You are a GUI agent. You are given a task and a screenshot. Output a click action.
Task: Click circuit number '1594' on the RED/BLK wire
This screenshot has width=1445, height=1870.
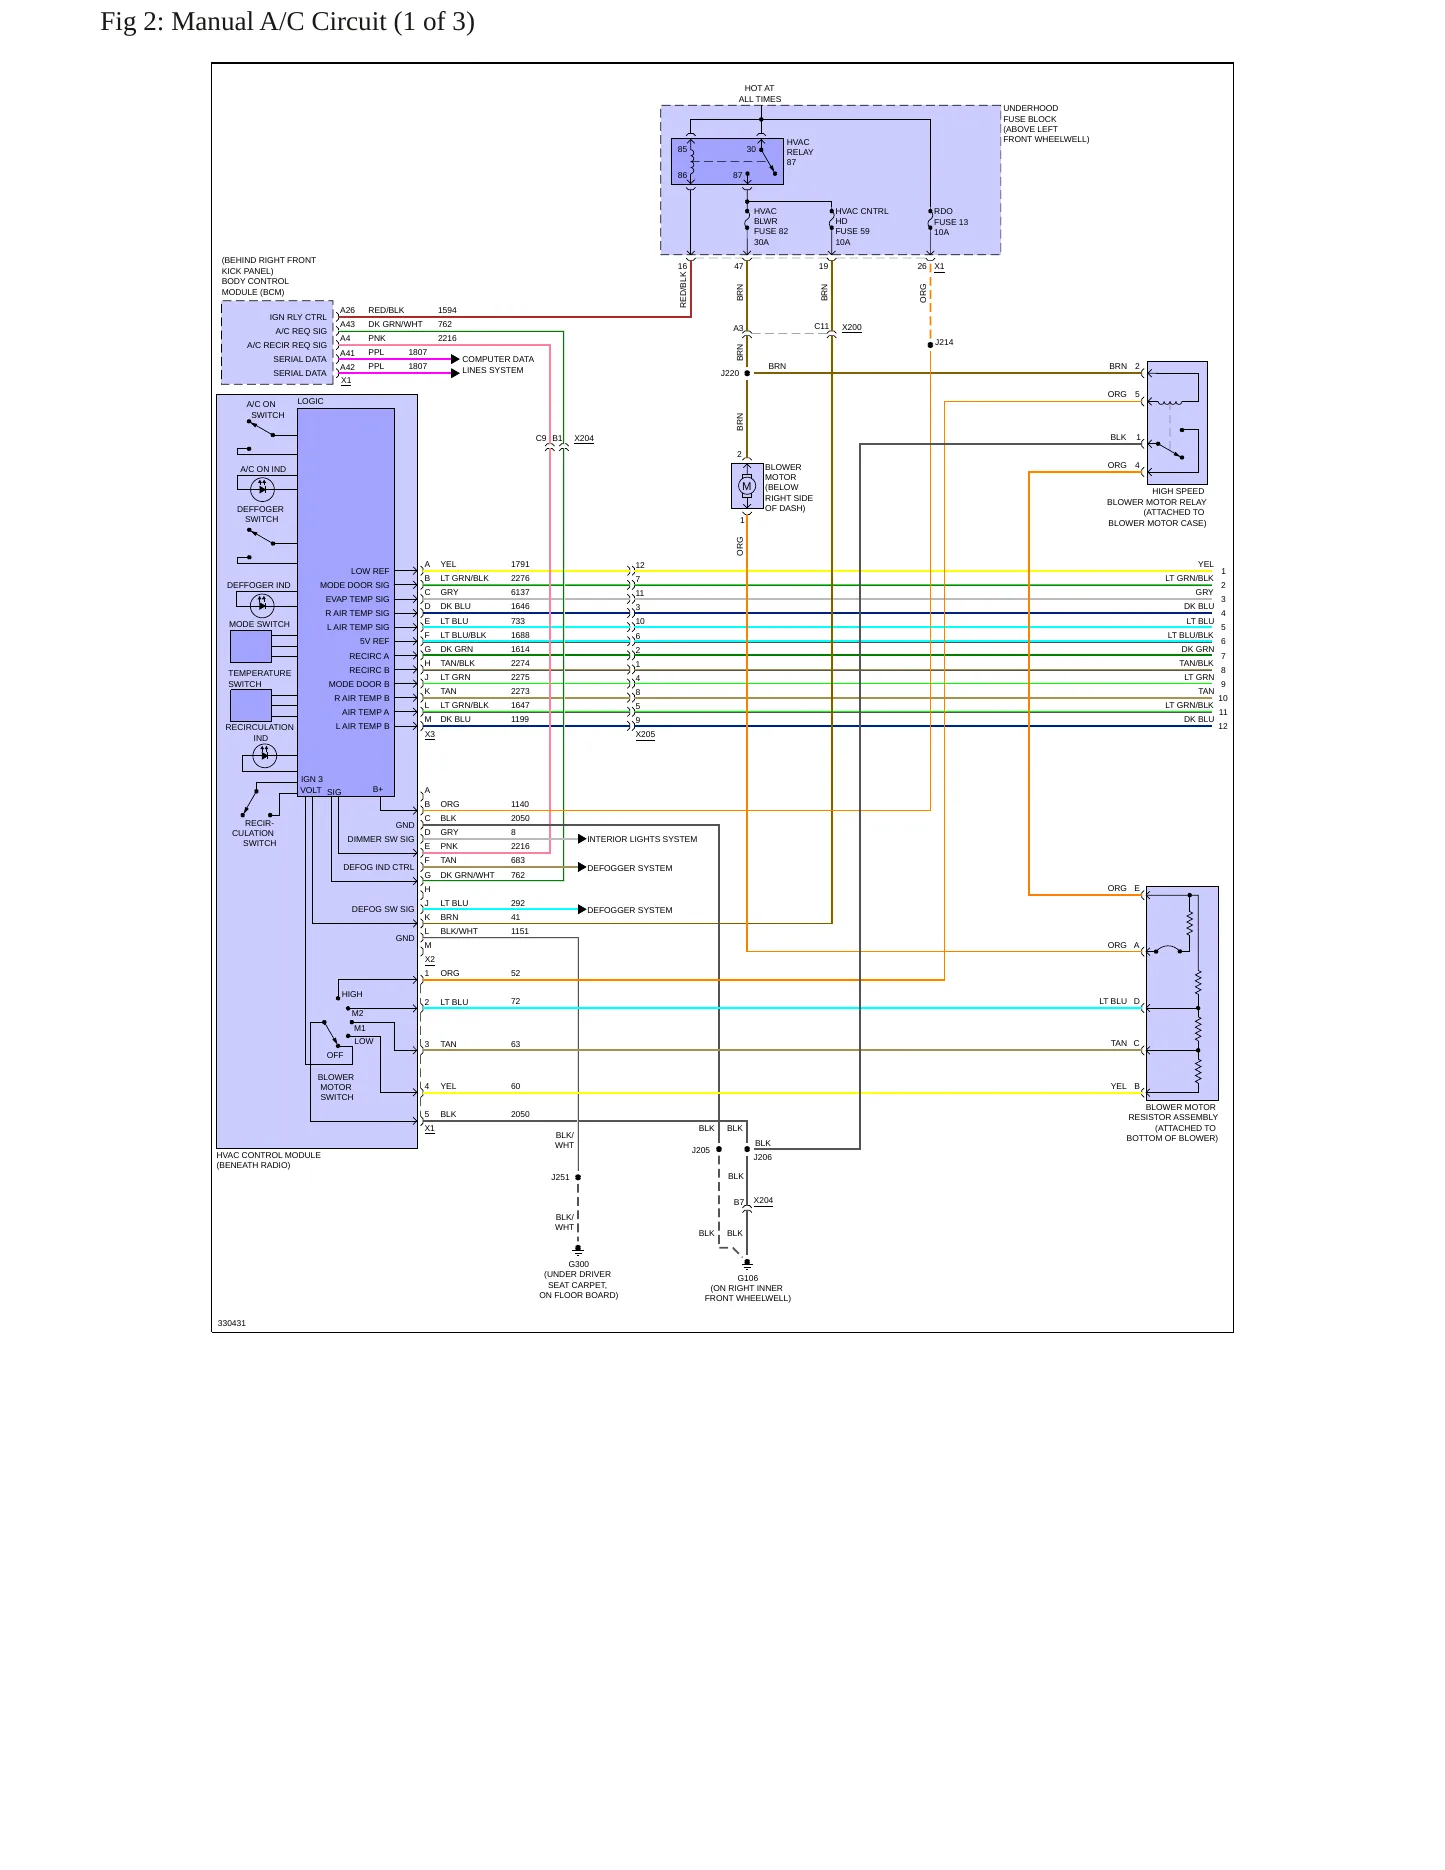[x=447, y=310]
